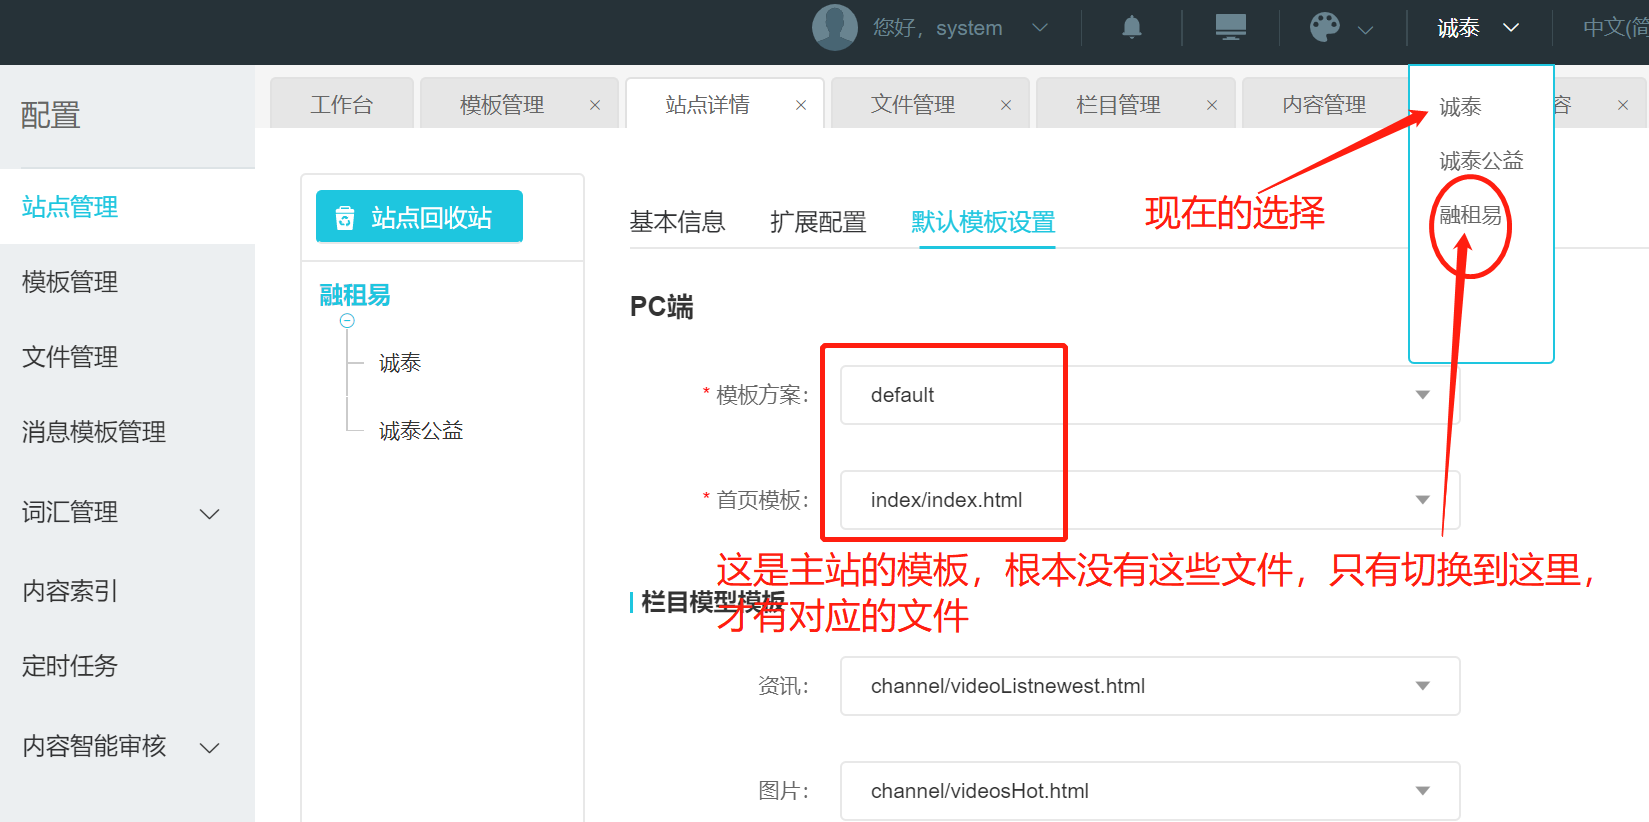Open the 资讯 template dropdown
This screenshot has width=1649, height=822.
(1150, 686)
